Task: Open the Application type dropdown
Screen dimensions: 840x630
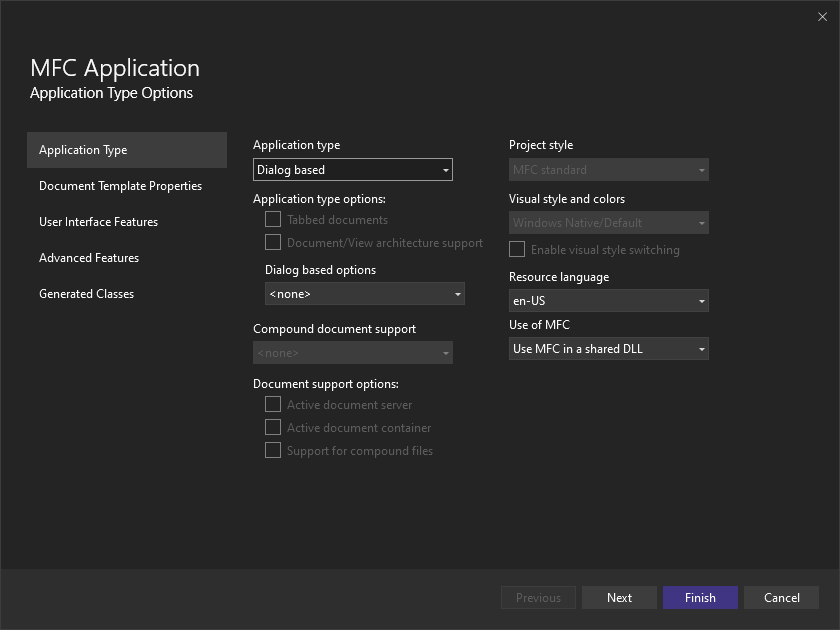Action: click(x=352, y=170)
